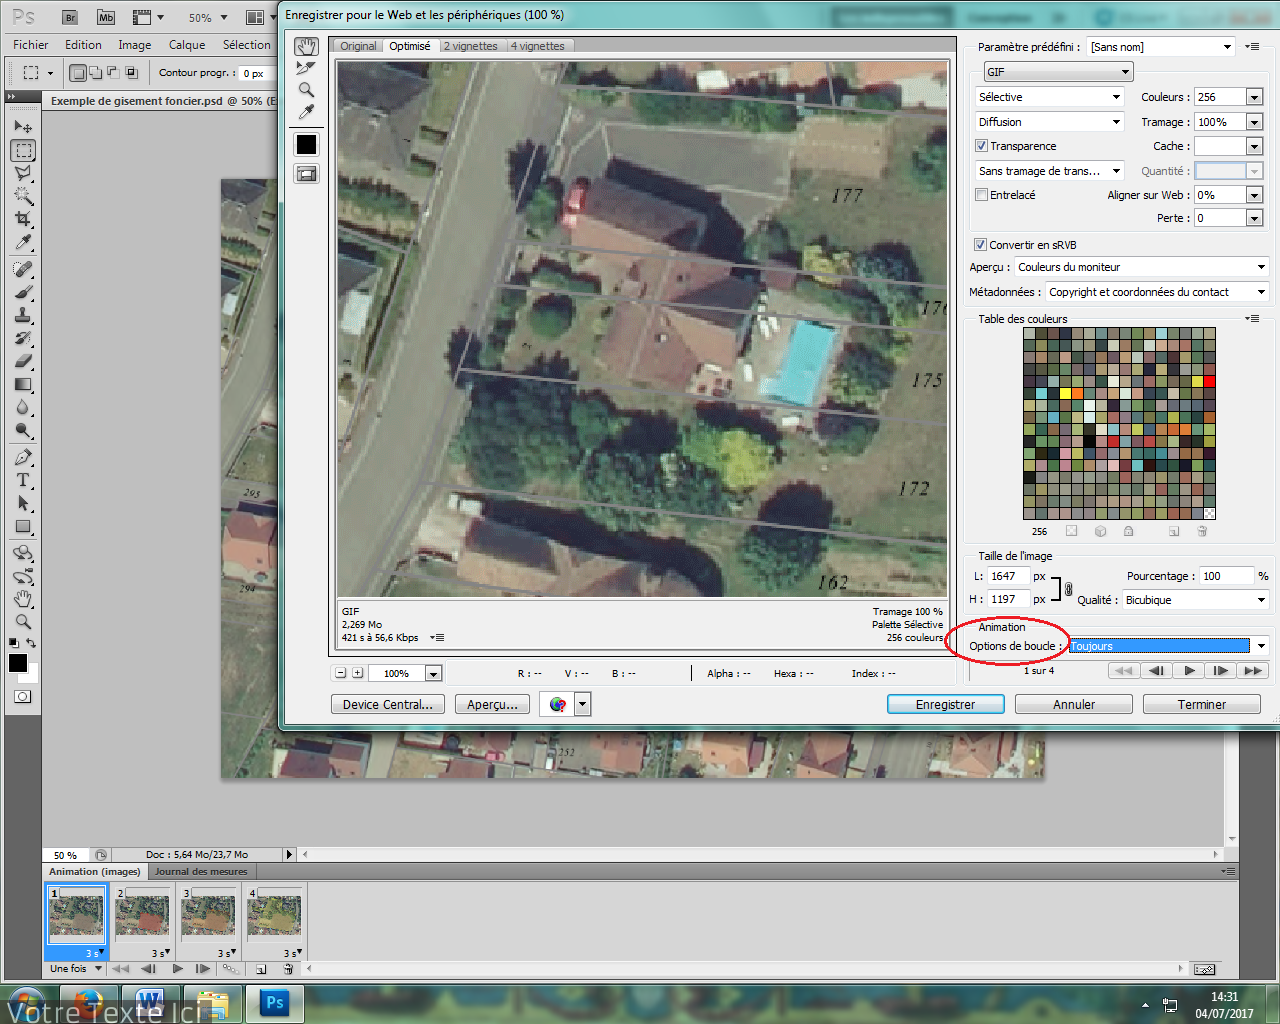Open the Sélective palette dropdown
The height and width of the screenshot is (1024, 1280).
[1050, 97]
